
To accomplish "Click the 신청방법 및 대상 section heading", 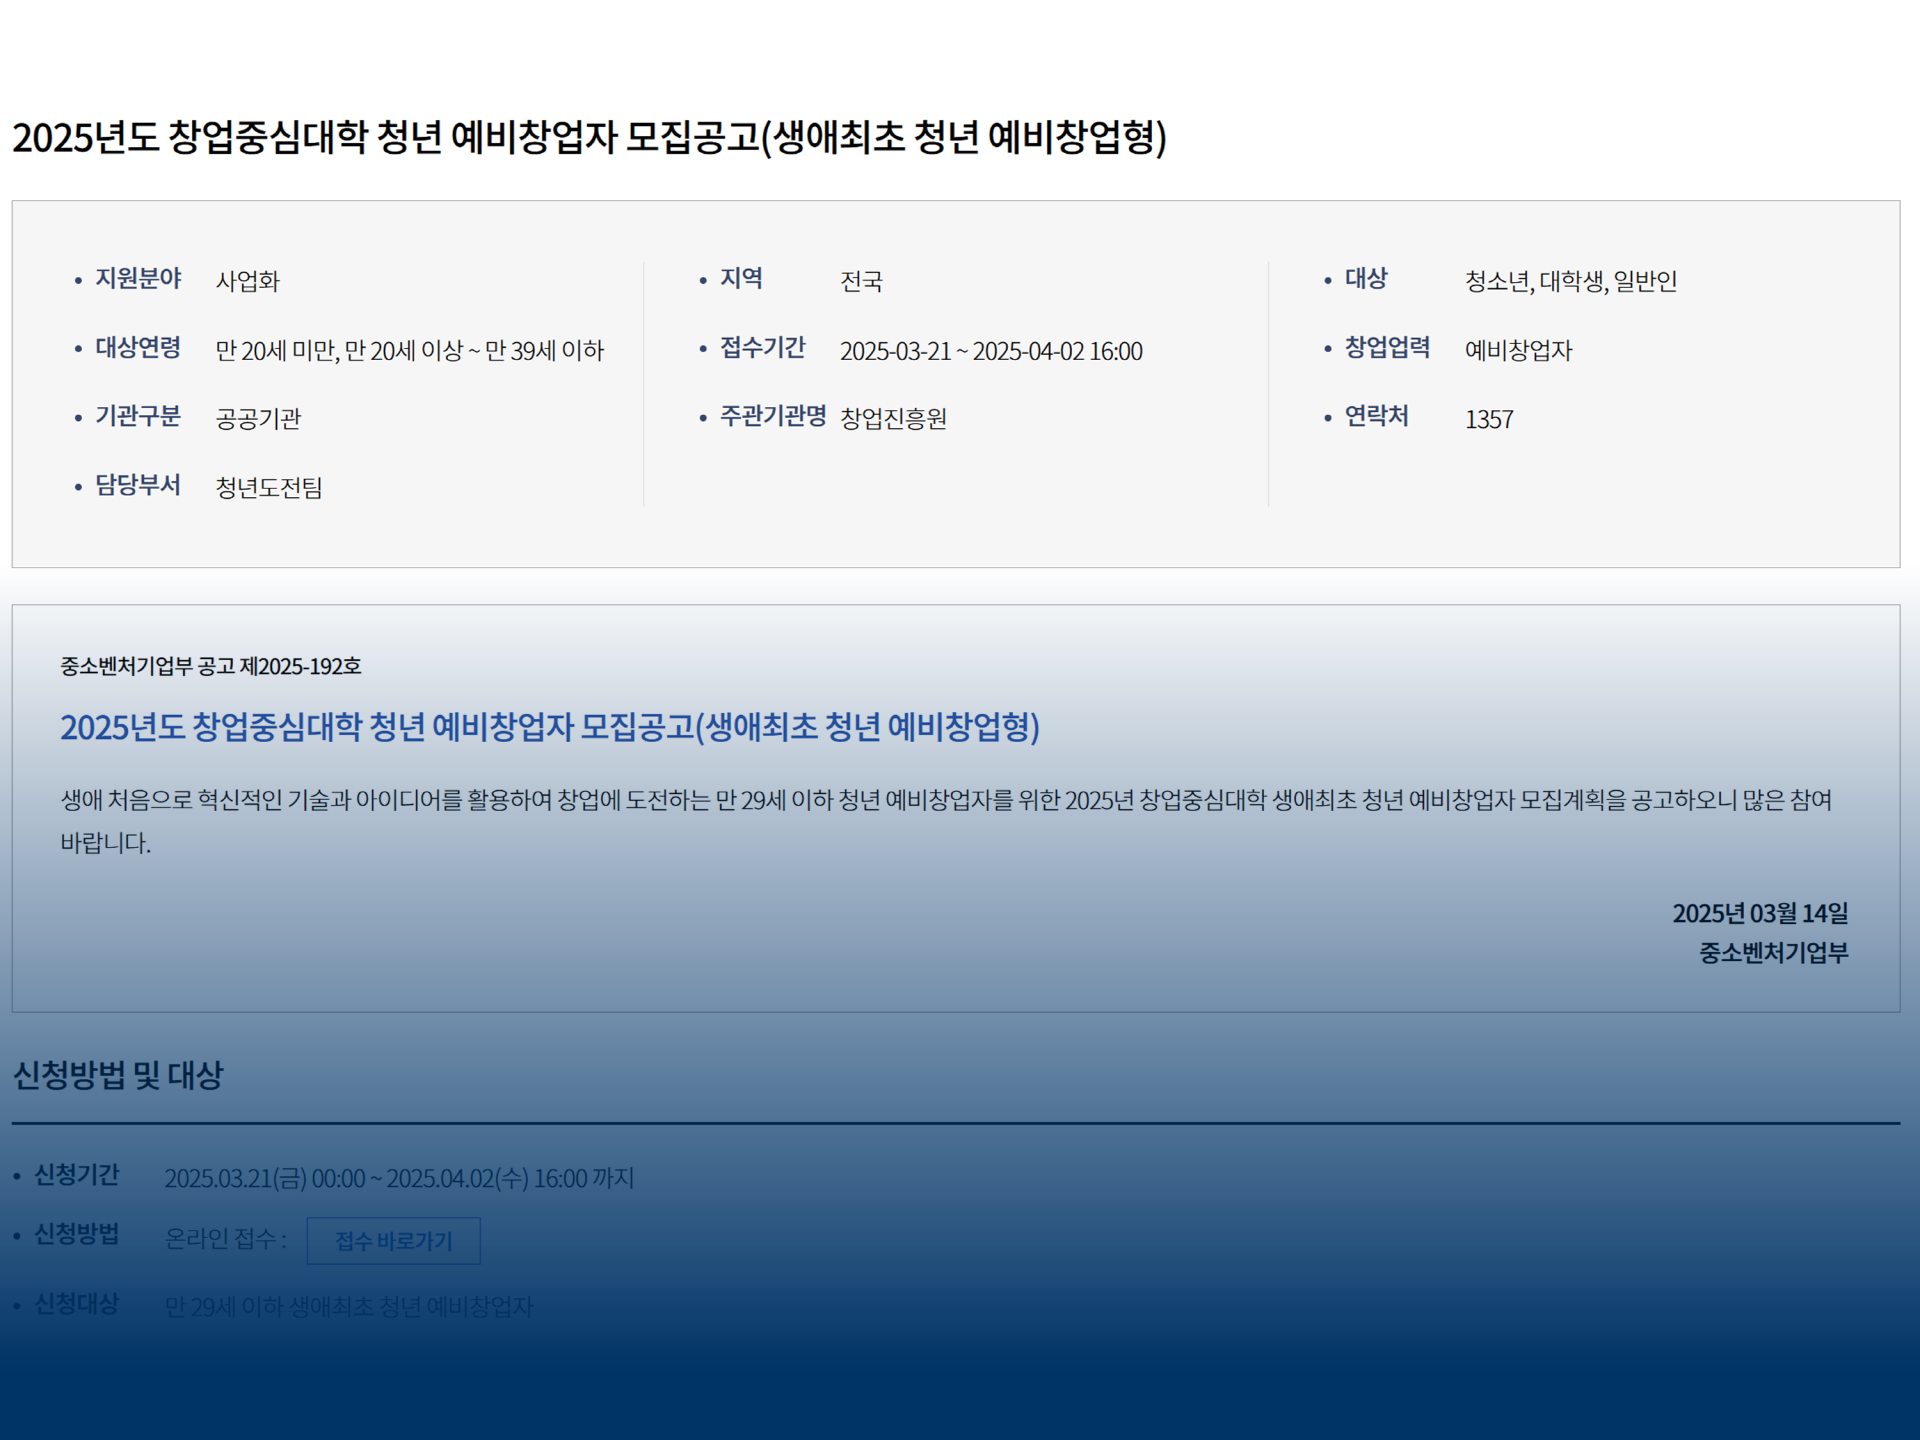I will tap(118, 1076).
